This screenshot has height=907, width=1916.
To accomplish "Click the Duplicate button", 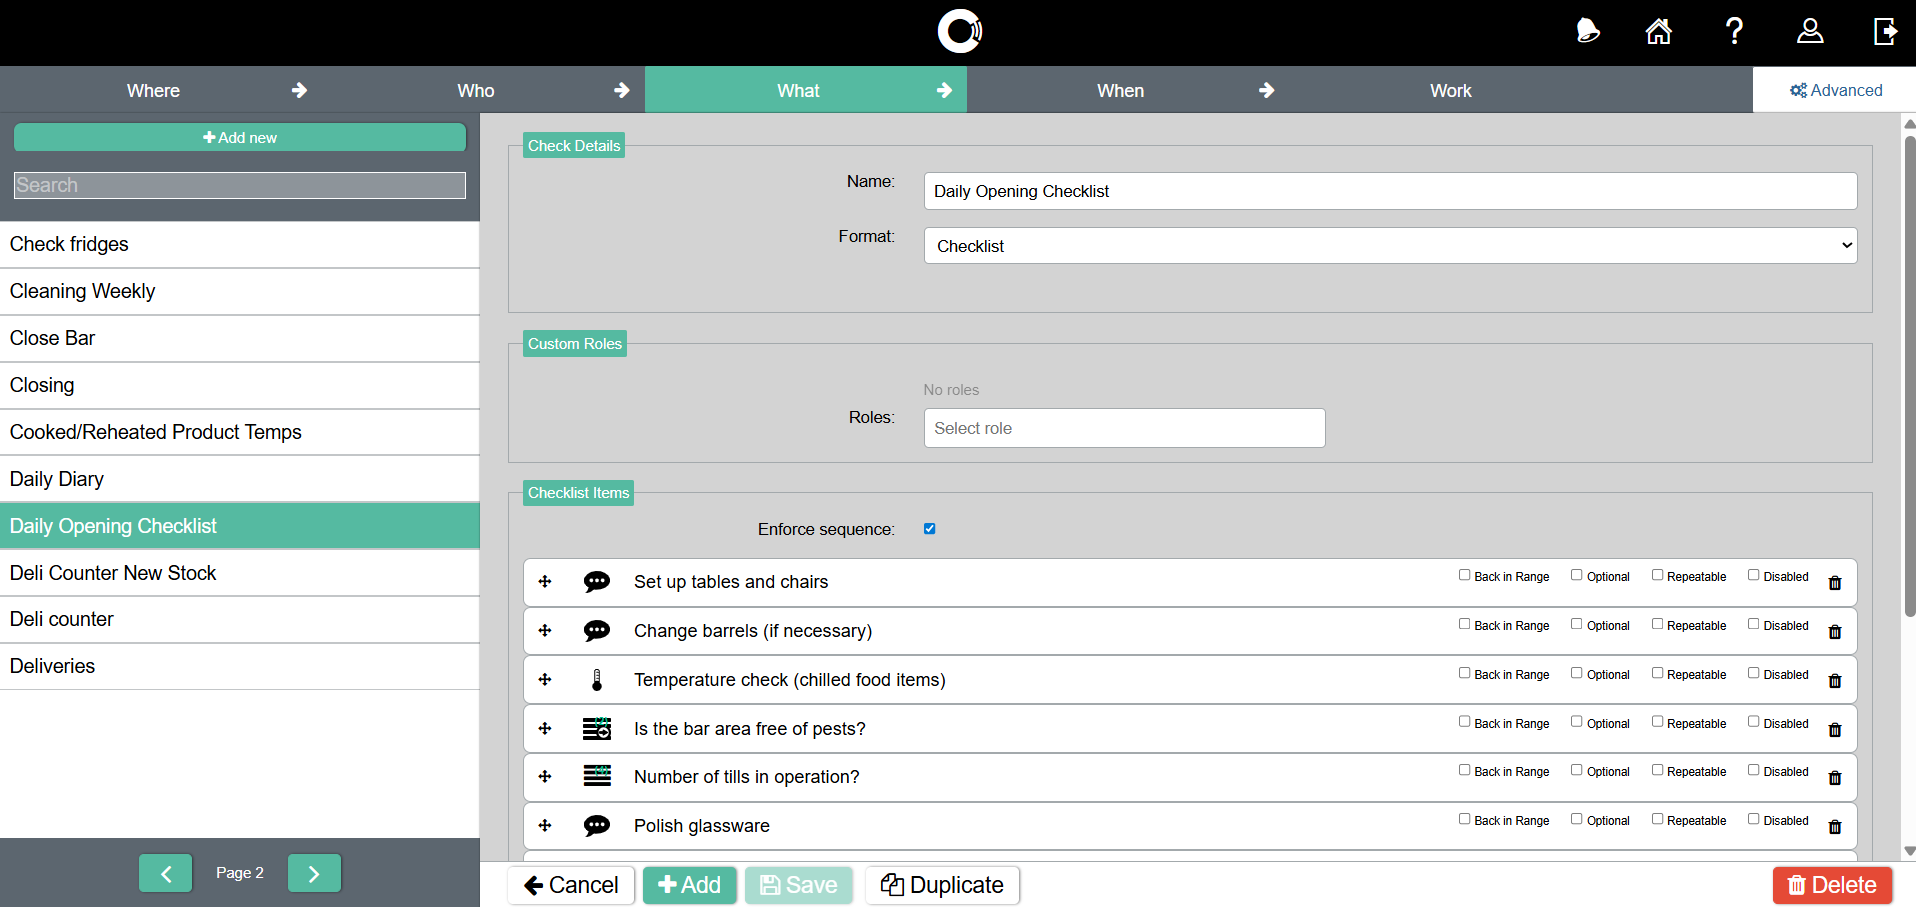I will 942,885.
